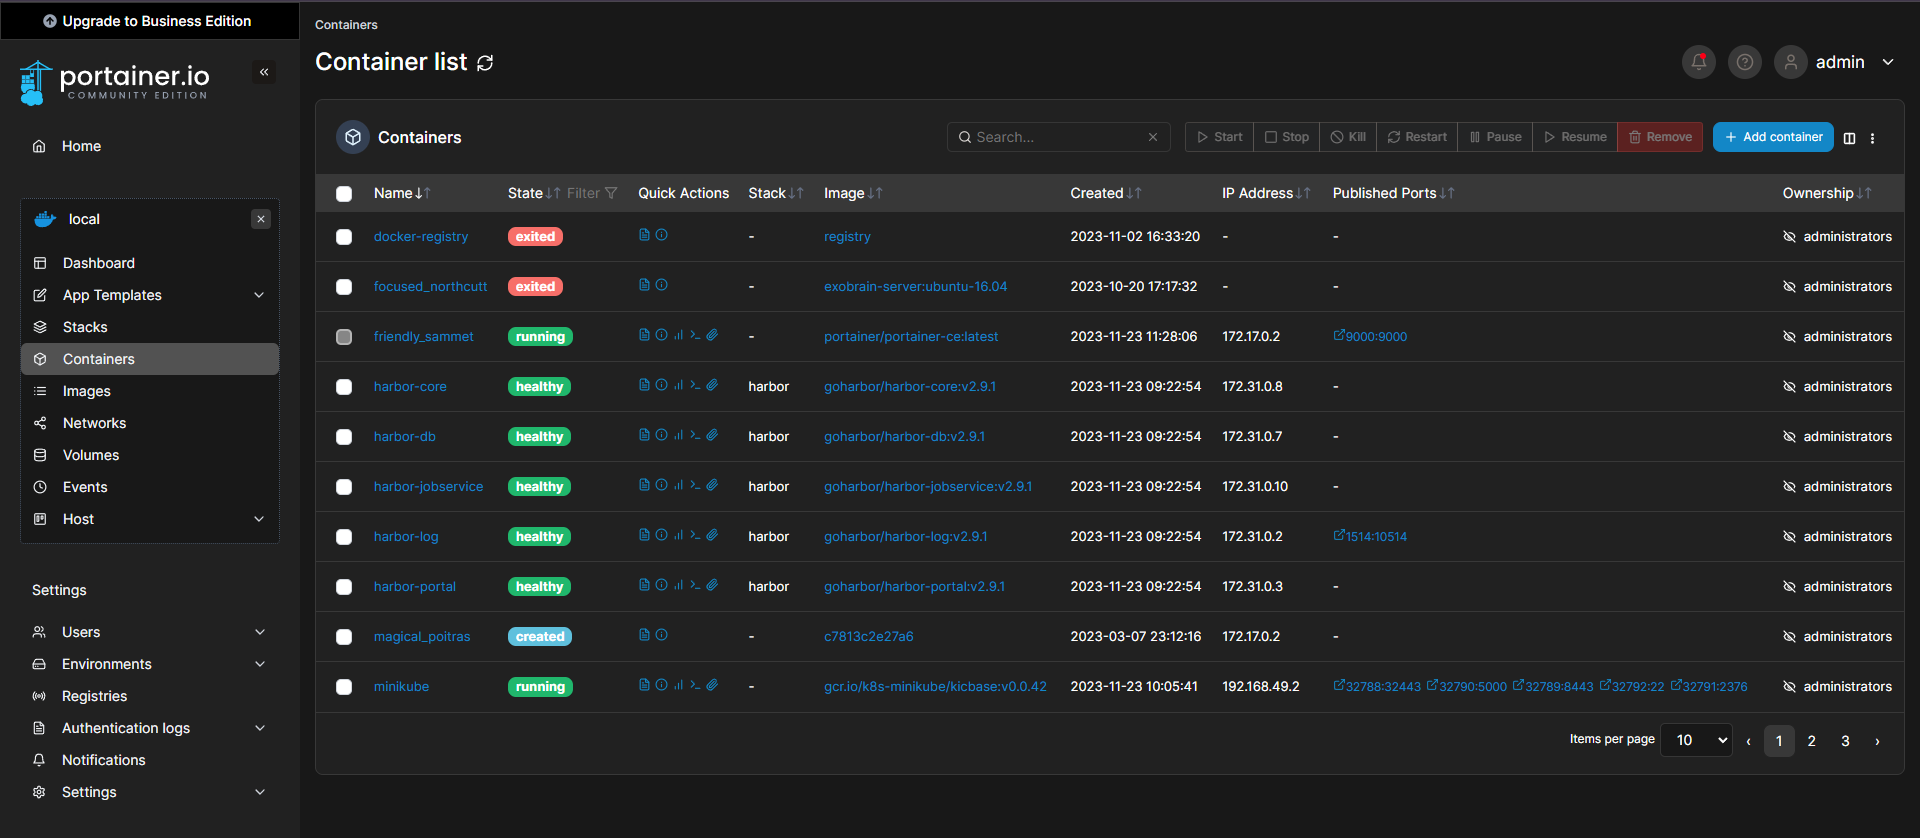This screenshot has width=1920, height=838.
Task: Click attach icon for friendly_sammet container
Action: pos(712,335)
